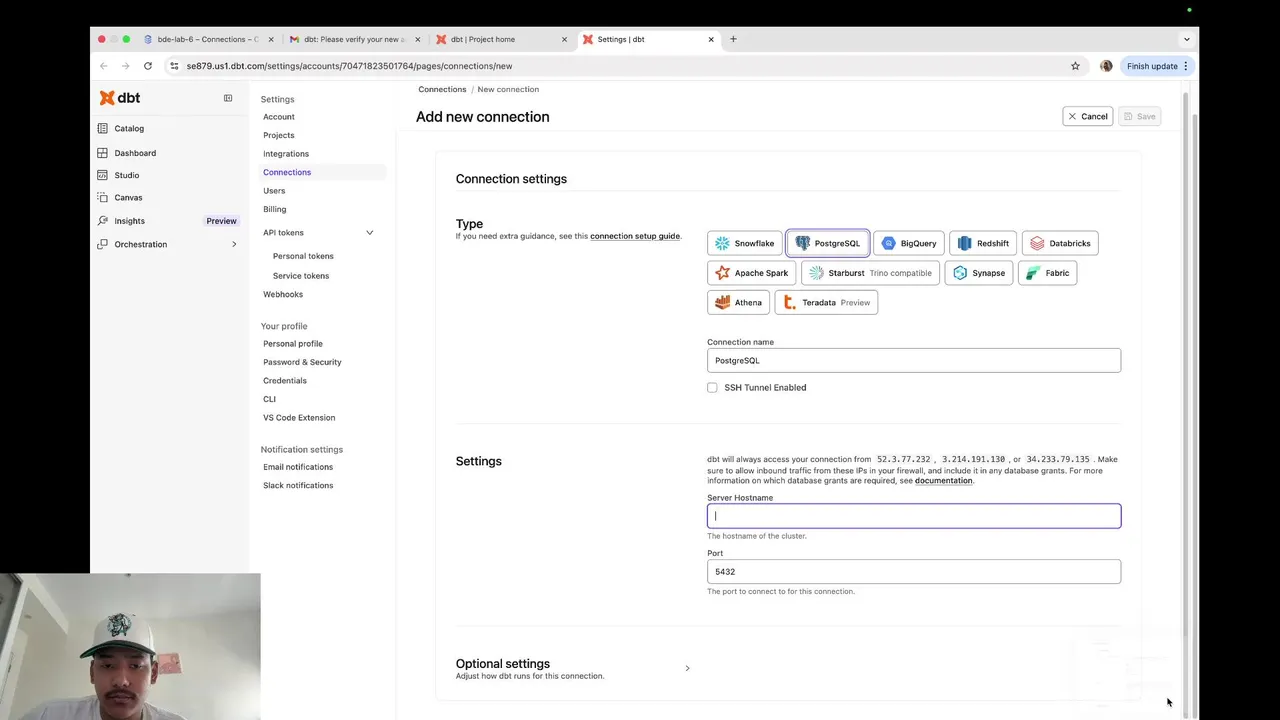
Task: Select Redshift connection type
Action: pyautogui.click(x=983, y=243)
